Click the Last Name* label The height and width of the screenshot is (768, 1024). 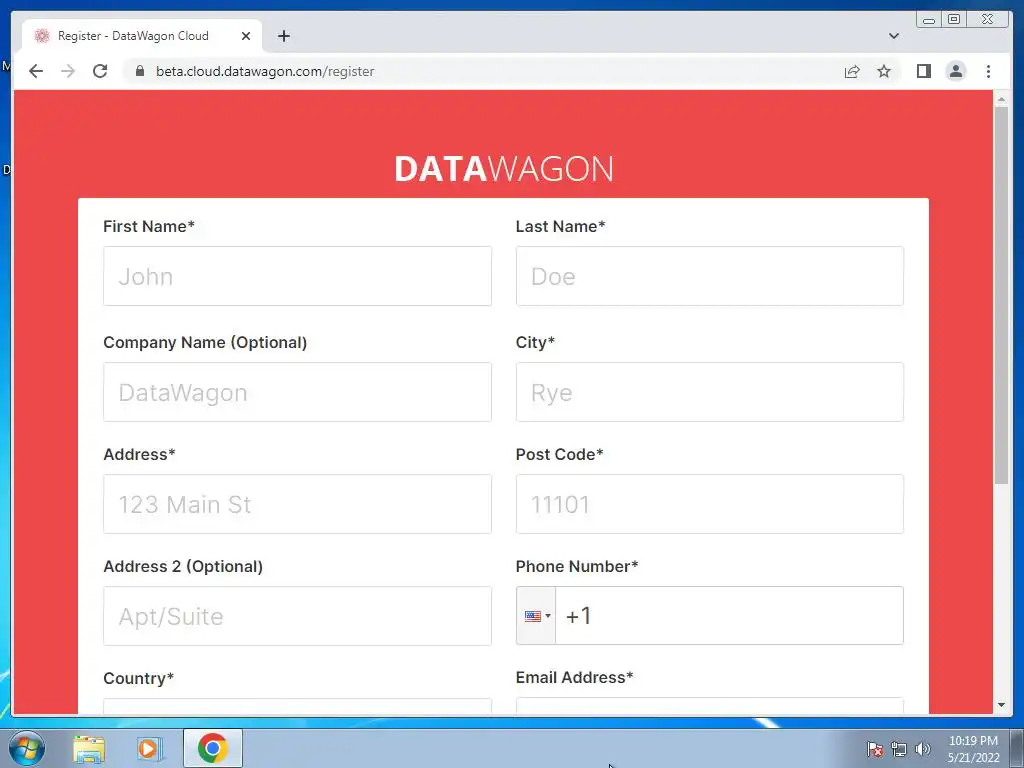pyautogui.click(x=560, y=227)
